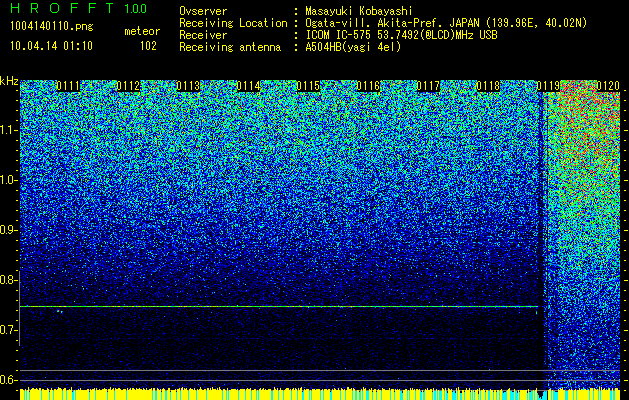Click the receiver text ICOM IC-575
629x400 pixels.
point(340,35)
